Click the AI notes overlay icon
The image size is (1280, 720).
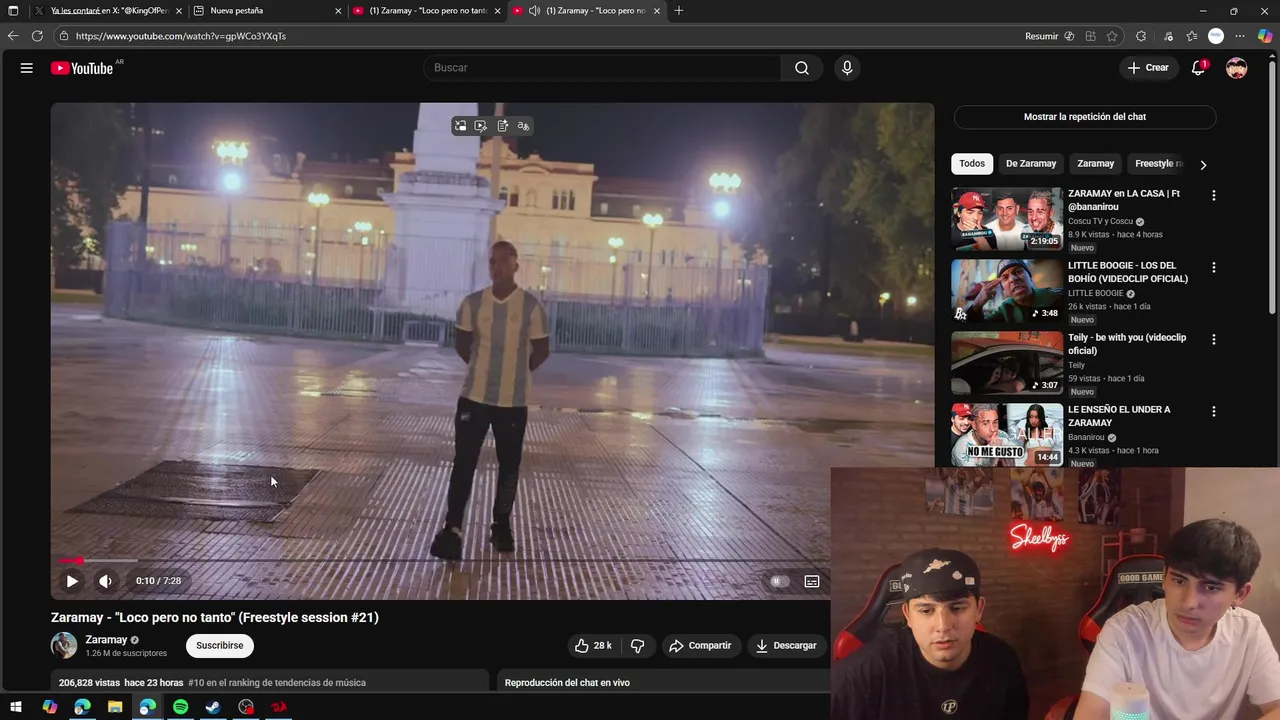coord(502,126)
